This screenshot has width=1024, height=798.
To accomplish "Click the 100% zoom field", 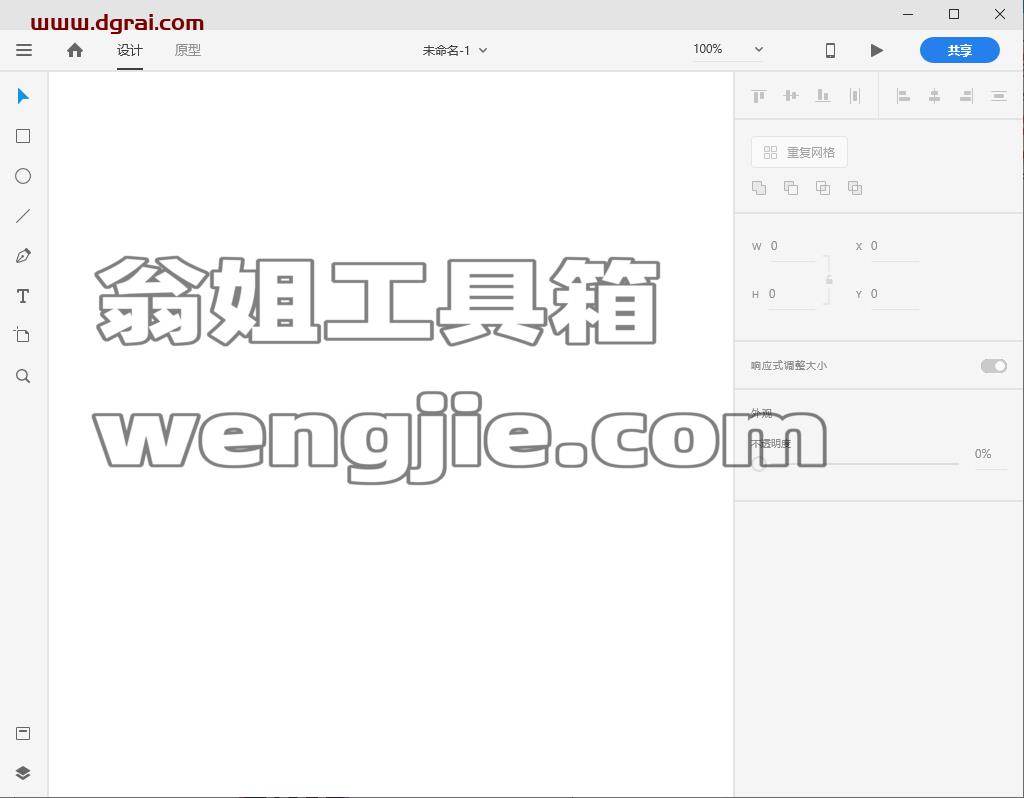I will (708, 49).
